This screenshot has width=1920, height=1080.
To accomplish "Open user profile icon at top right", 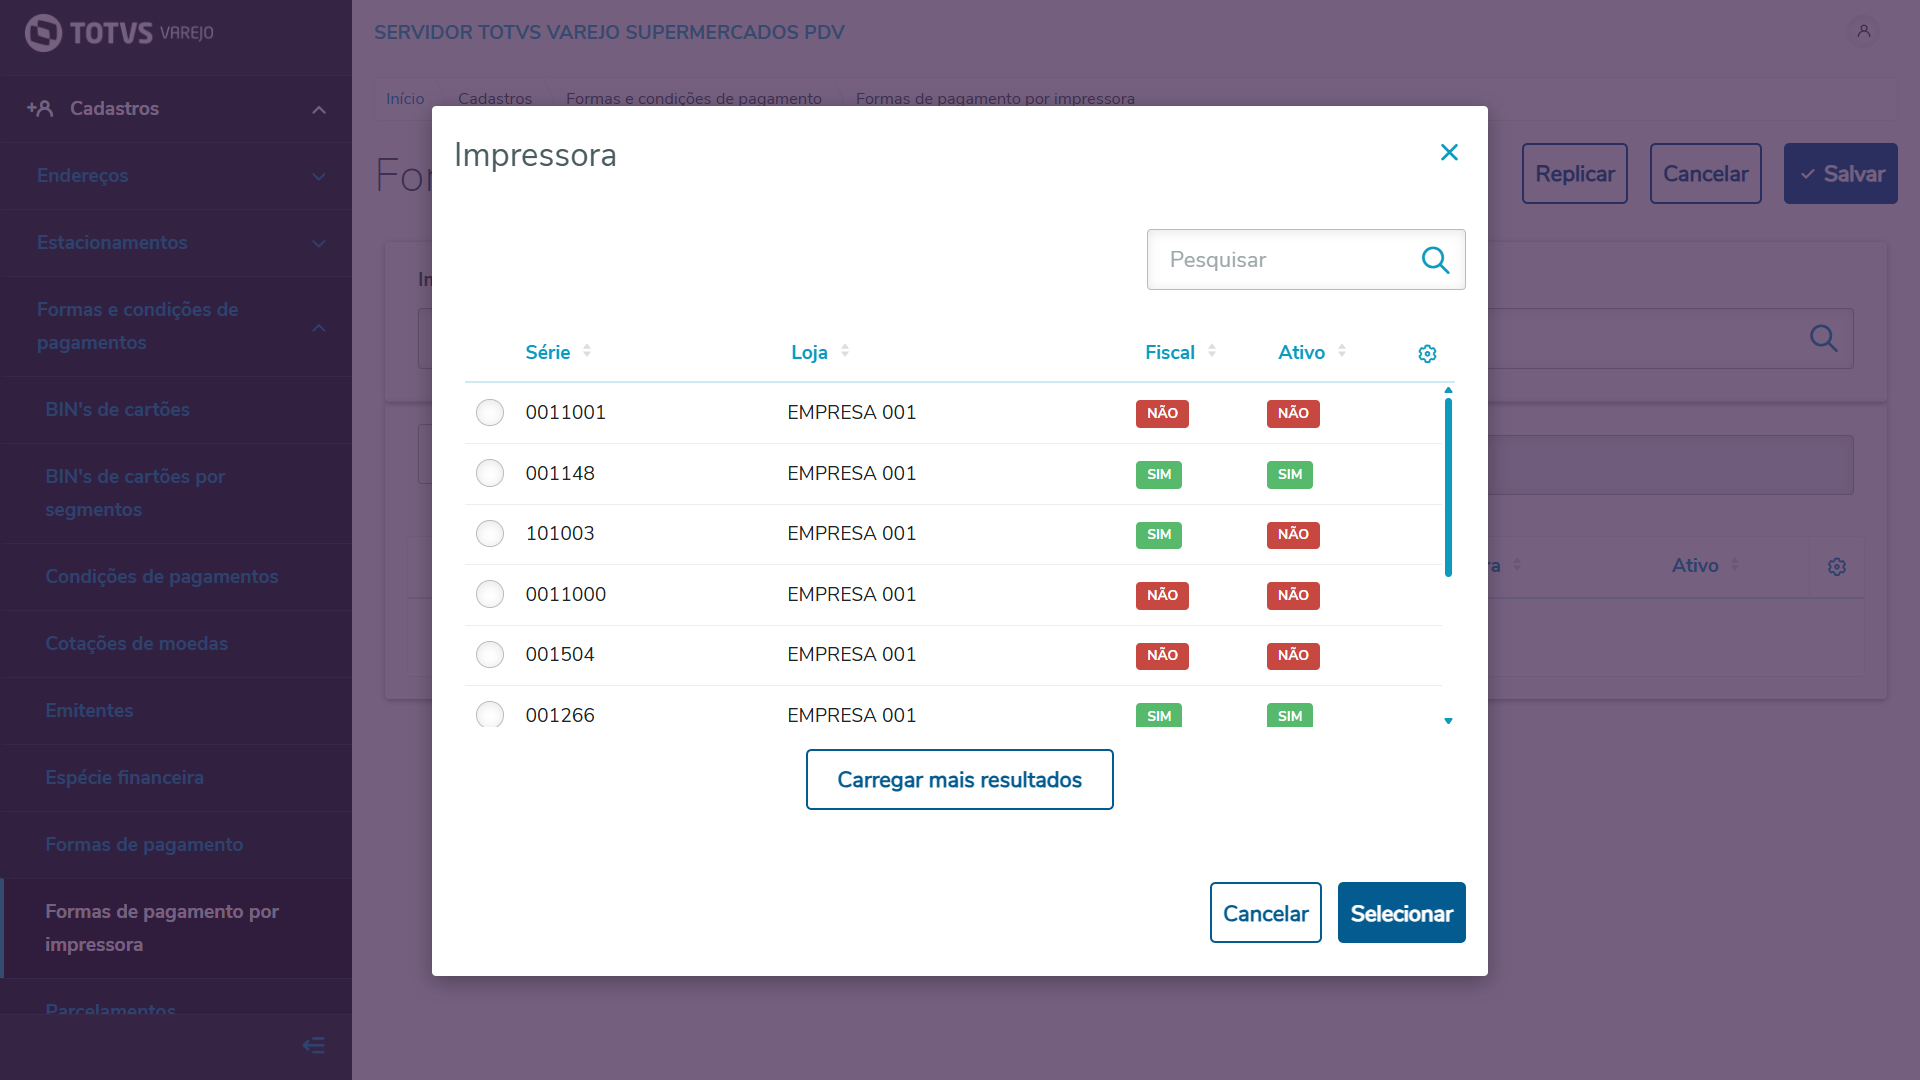I will pyautogui.click(x=1864, y=31).
